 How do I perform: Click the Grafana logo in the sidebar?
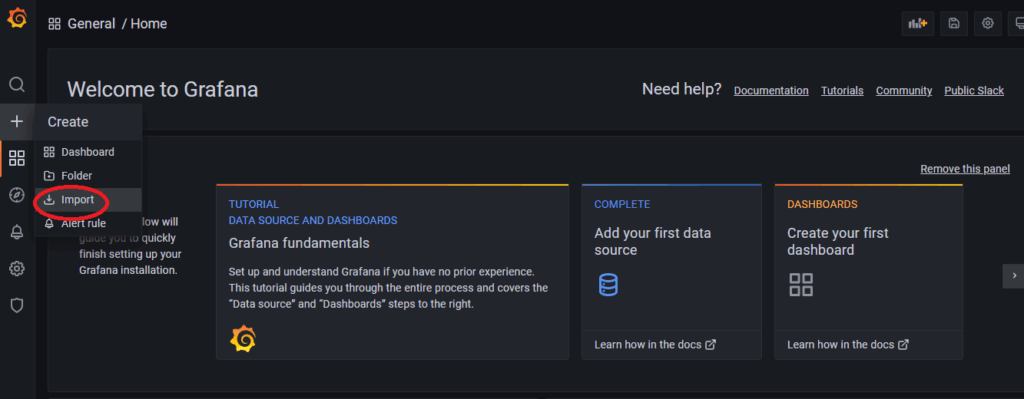point(17,19)
